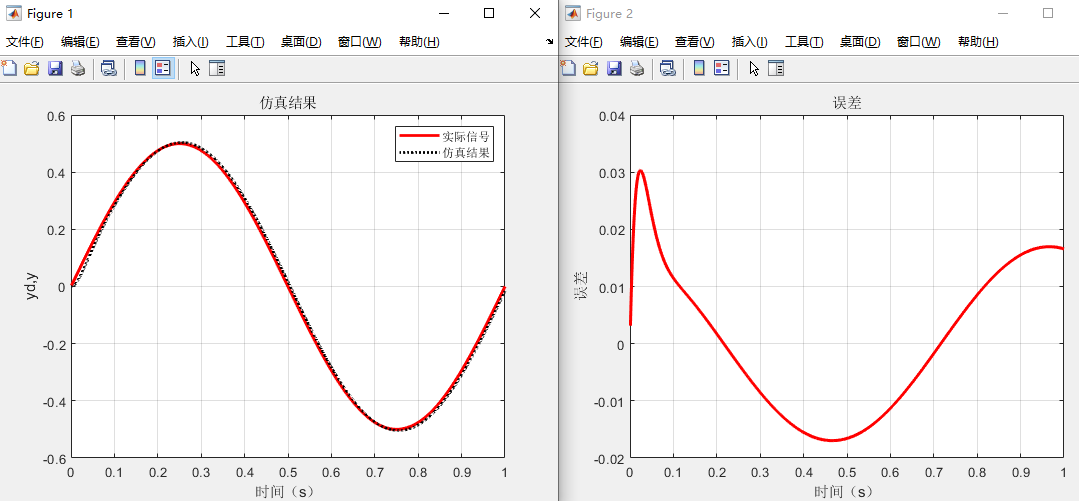Click Figure 1 title bar text
1079x501 pixels.
(50, 13)
